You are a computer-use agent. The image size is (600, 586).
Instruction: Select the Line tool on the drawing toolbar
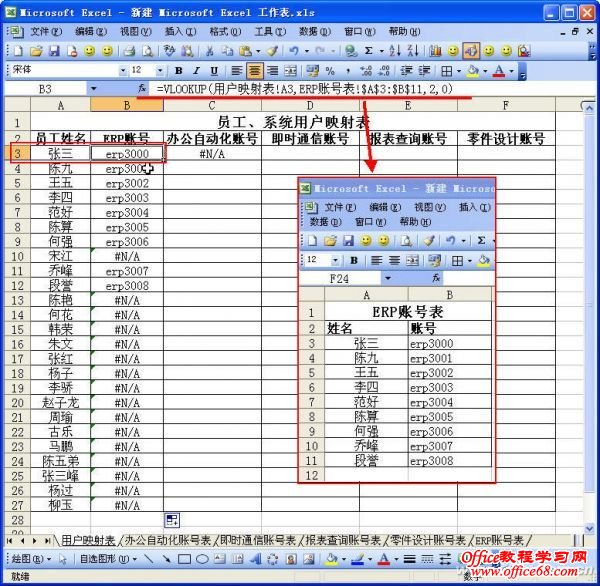click(148, 559)
